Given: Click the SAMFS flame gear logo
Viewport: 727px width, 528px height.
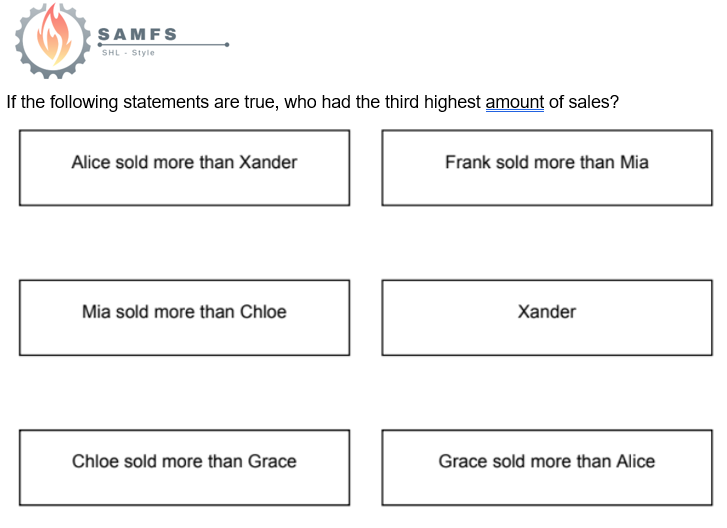Looking at the screenshot, I should click(54, 40).
